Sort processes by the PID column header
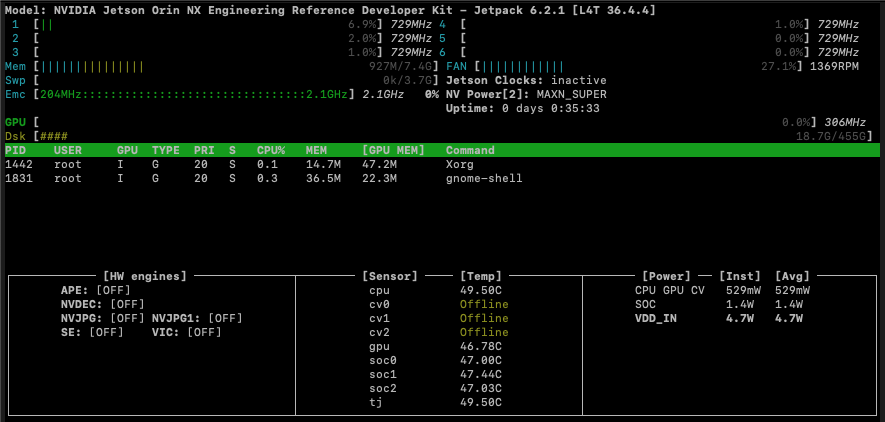This screenshot has width=885, height=422. pyautogui.click(x=15, y=150)
